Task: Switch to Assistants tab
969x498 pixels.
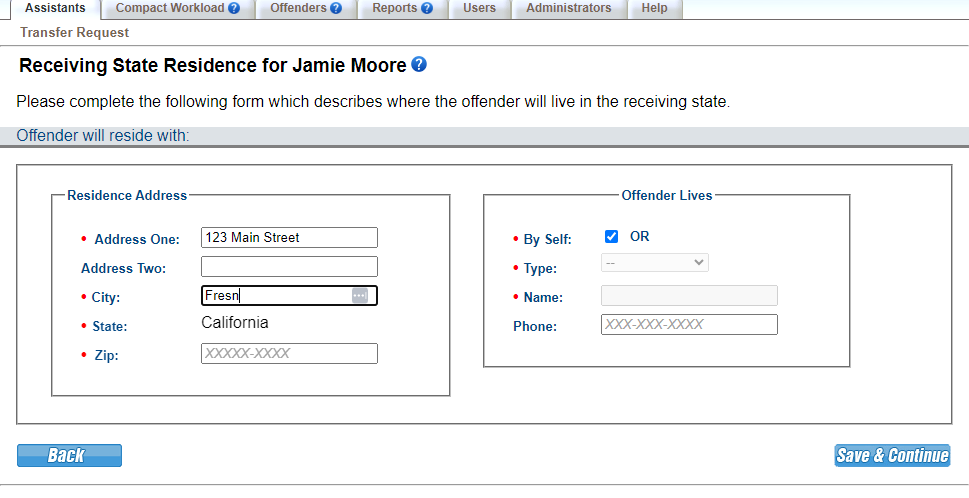Action: point(55,9)
